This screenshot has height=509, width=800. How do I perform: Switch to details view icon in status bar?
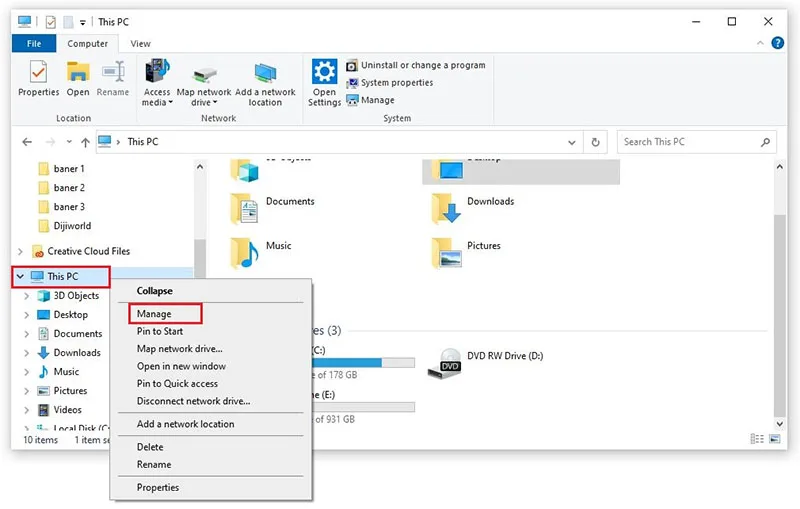[757, 439]
